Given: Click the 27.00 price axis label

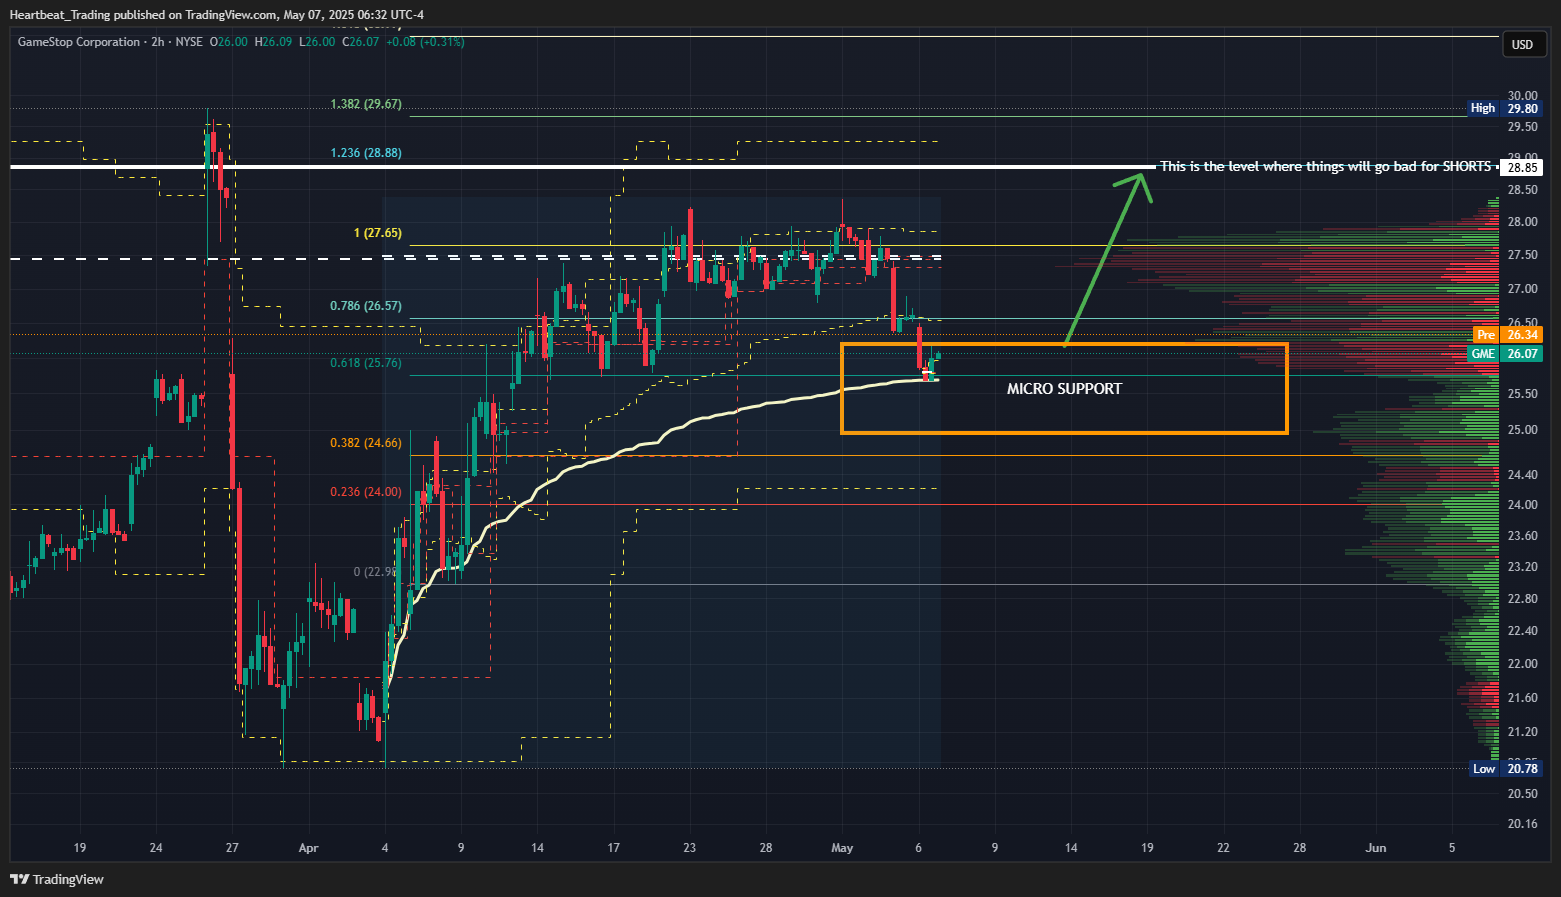Looking at the screenshot, I should point(1523,289).
